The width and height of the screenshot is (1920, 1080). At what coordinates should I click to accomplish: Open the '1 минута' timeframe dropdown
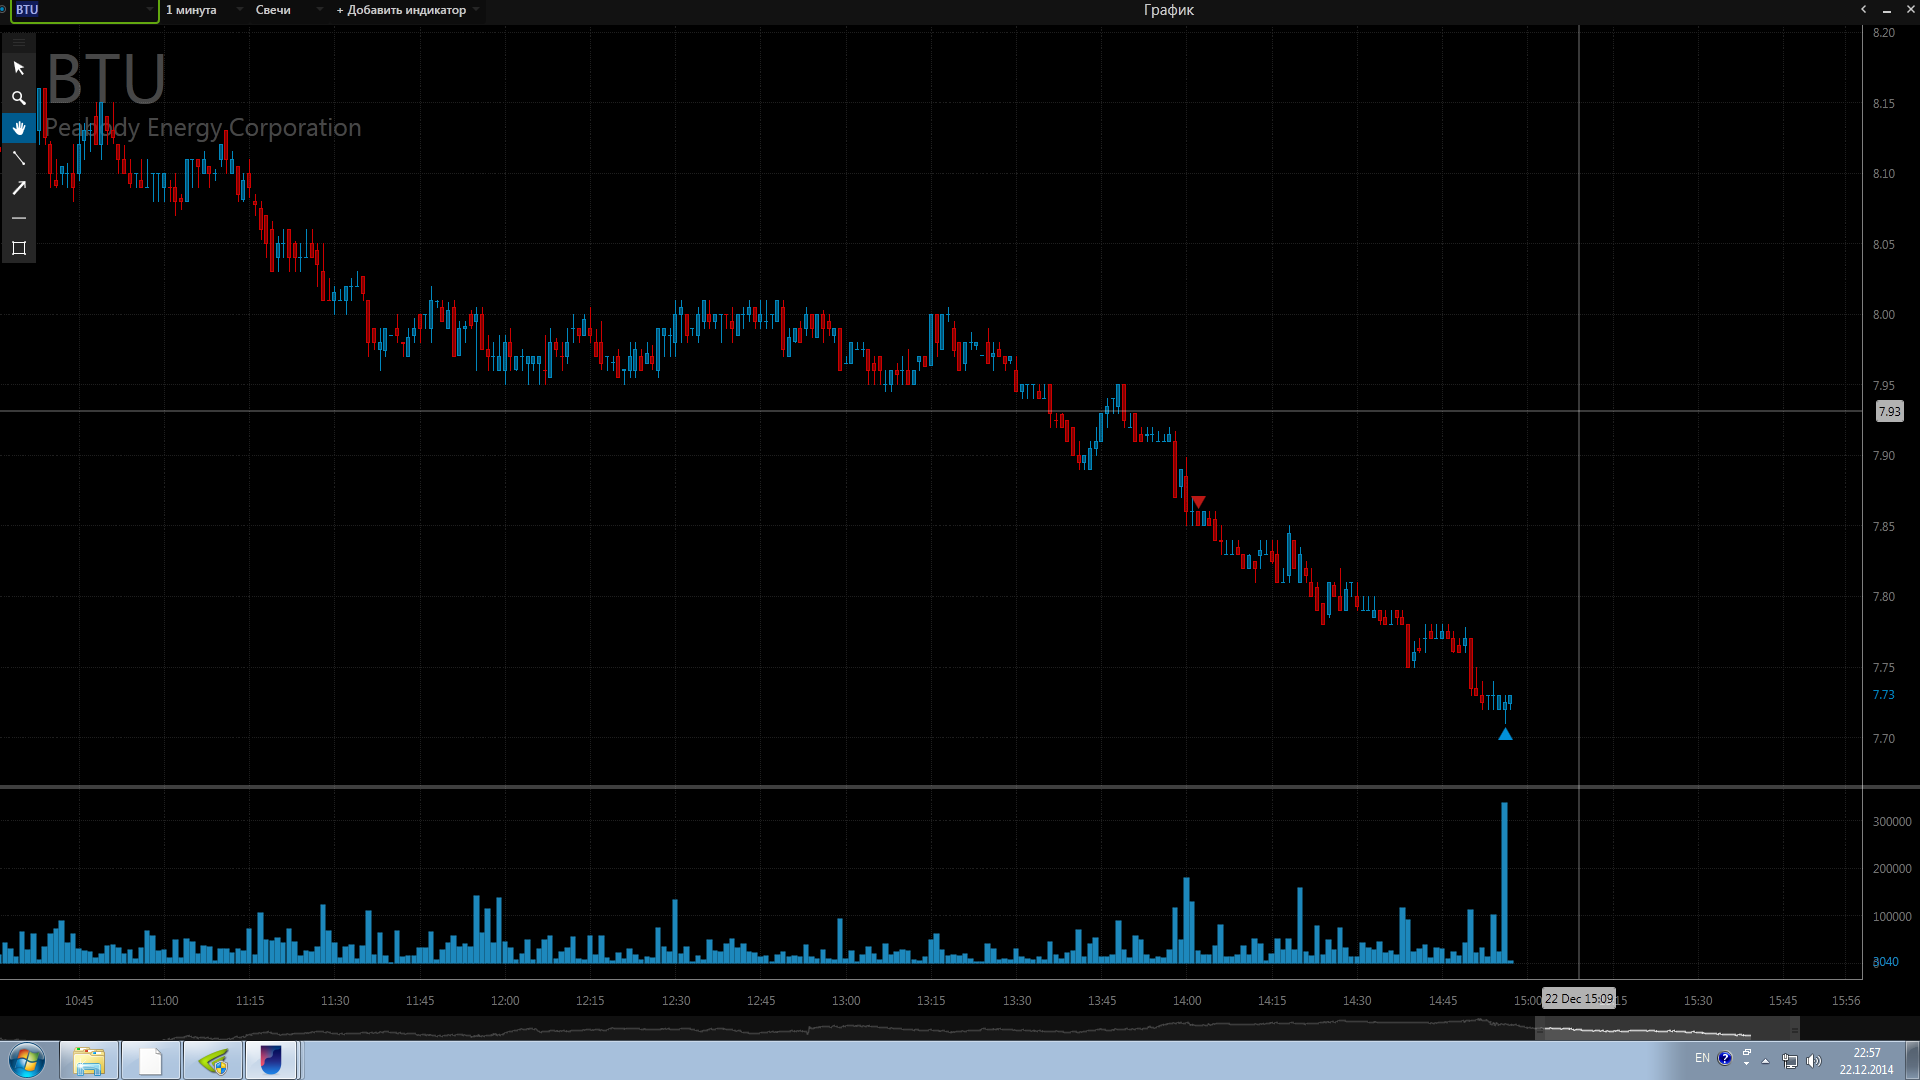tap(204, 10)
